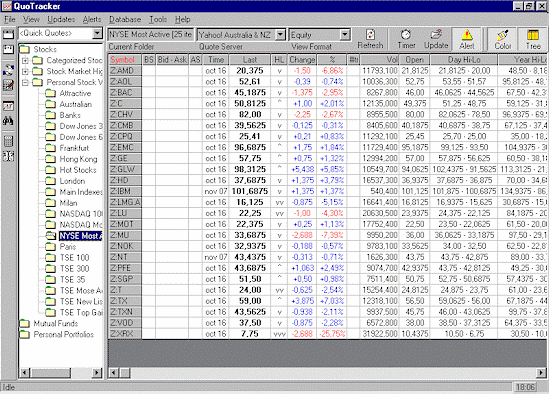This screenshot has height=394, width=550.
Task: Click the Personal Portfolios folder icon
Action: pos(25,334)
